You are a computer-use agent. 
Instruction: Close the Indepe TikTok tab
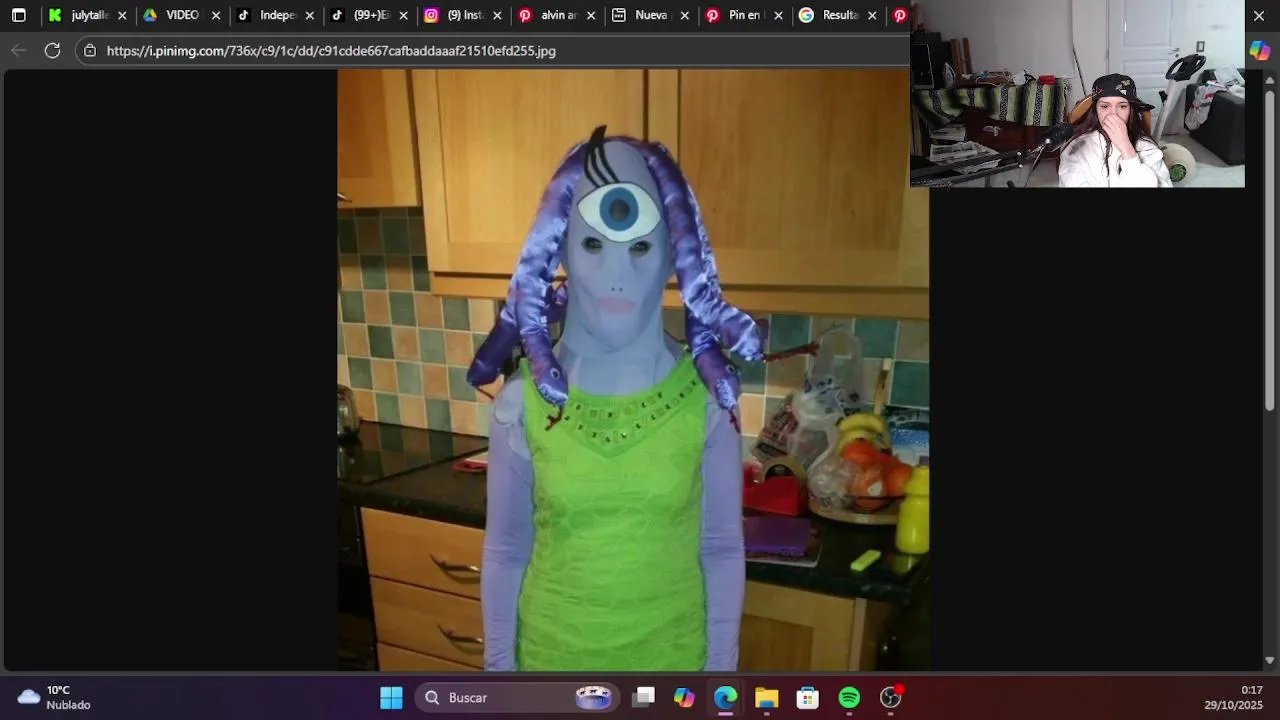309,15
